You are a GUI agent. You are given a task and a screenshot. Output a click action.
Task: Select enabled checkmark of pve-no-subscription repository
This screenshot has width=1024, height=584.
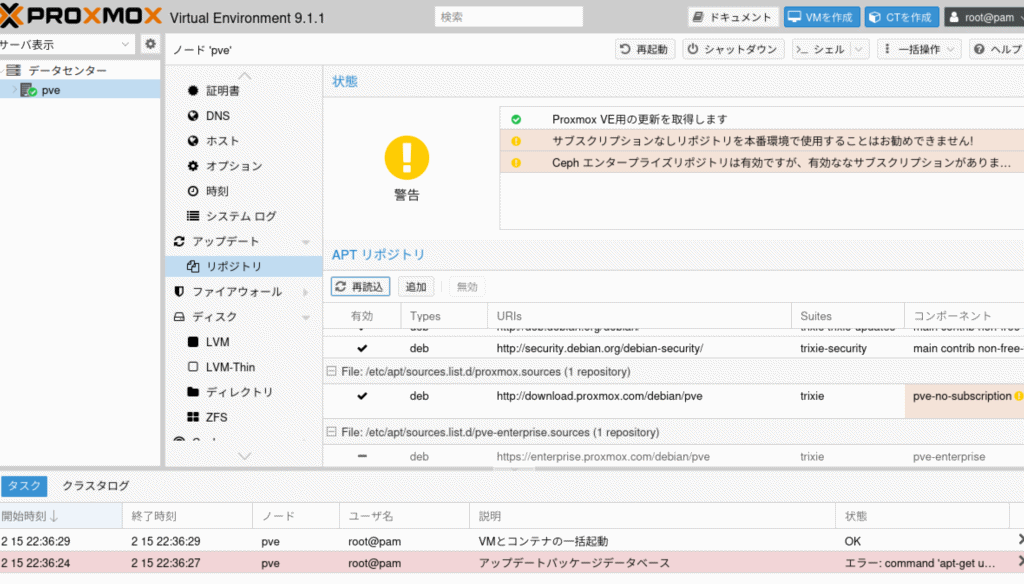(x=362, y=396)
